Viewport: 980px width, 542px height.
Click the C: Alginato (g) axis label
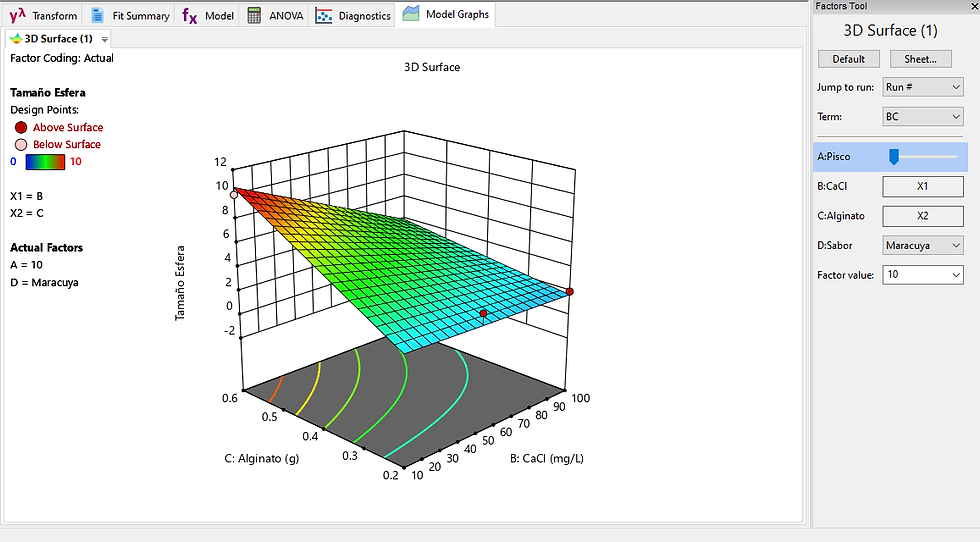[x=262, y=458]
